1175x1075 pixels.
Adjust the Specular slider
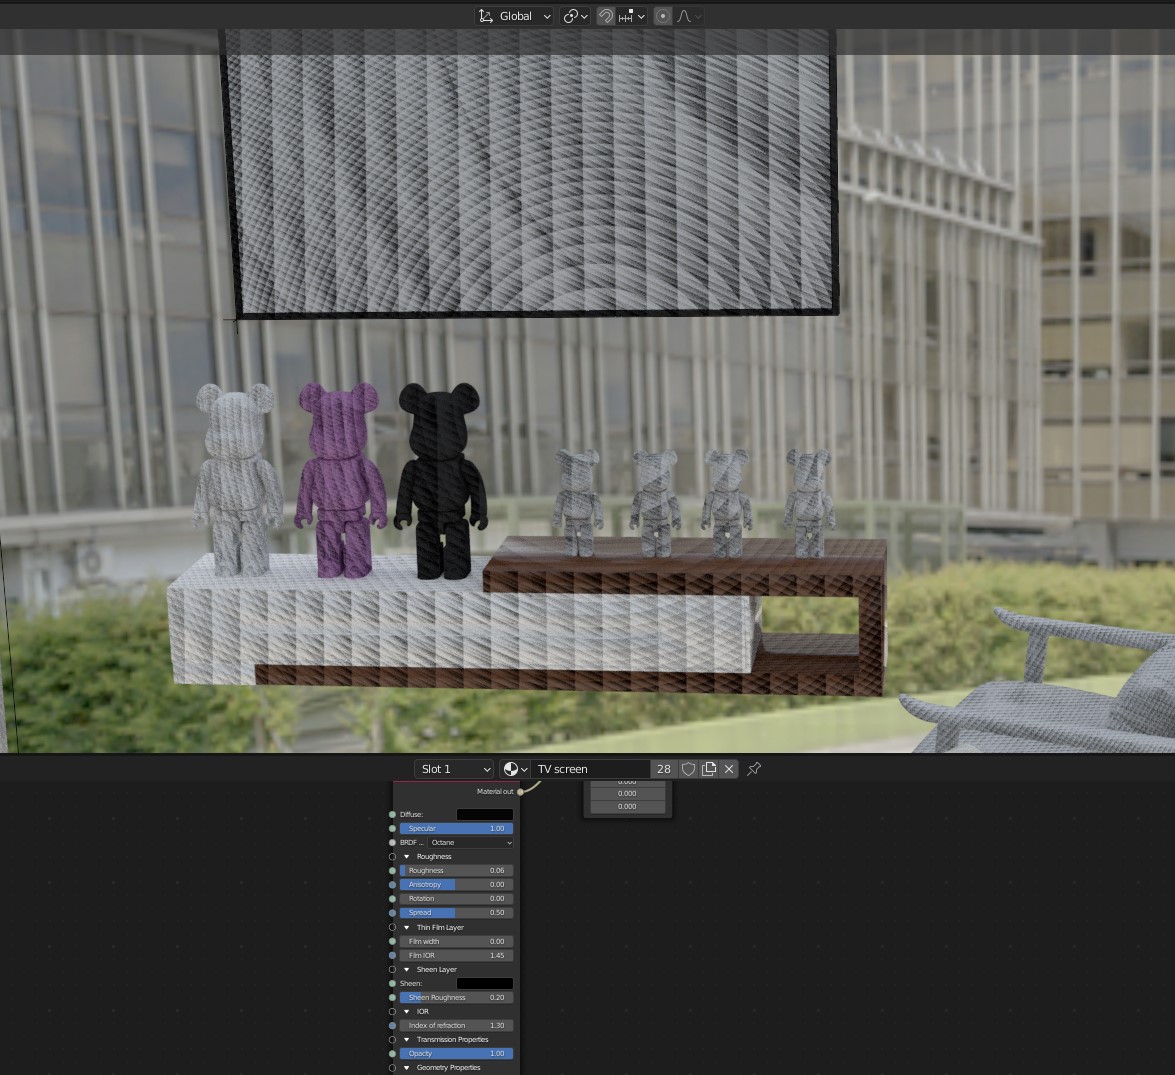point(456,829)
